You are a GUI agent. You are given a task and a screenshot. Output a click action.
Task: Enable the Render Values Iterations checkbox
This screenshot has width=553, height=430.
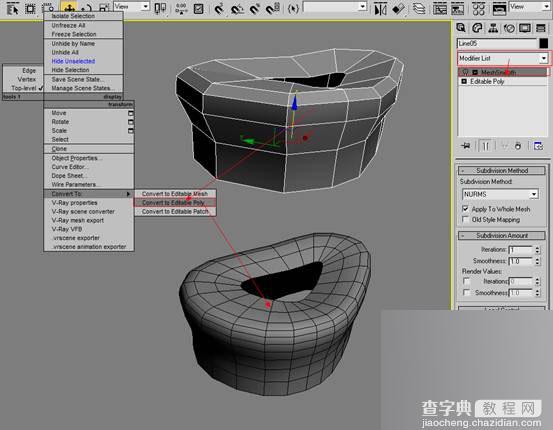point(467,281)
